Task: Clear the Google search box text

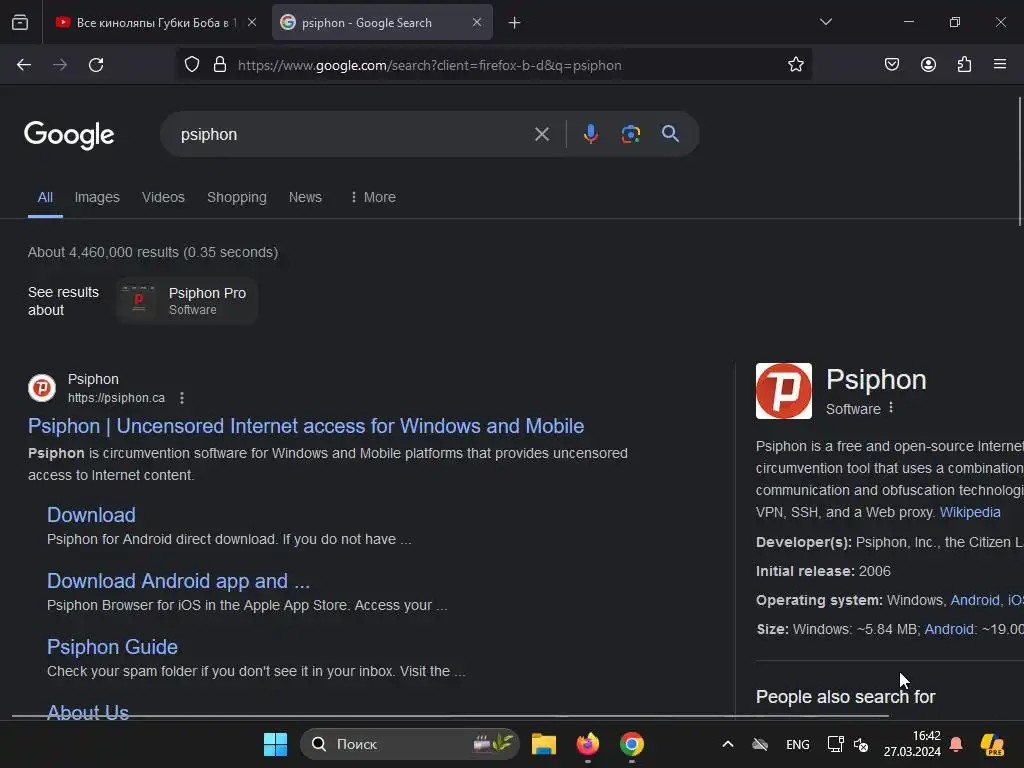Action: coord(541,135)
